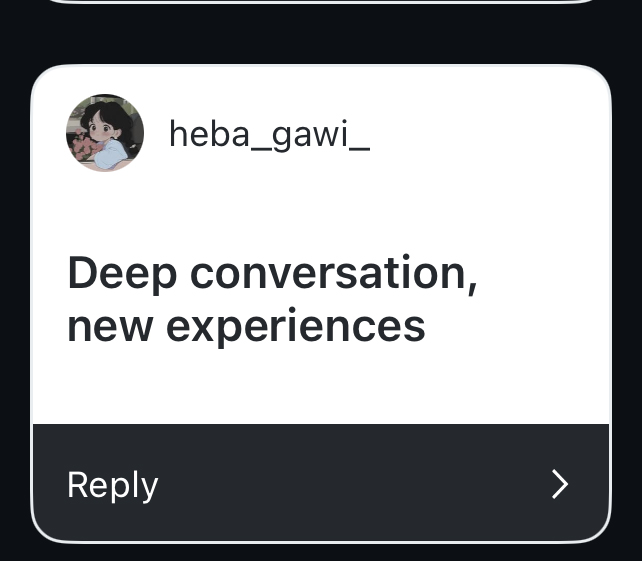Tap the dark Reply bar
The width and height of the screenshot is (642, 561).
tap(320, 484)
